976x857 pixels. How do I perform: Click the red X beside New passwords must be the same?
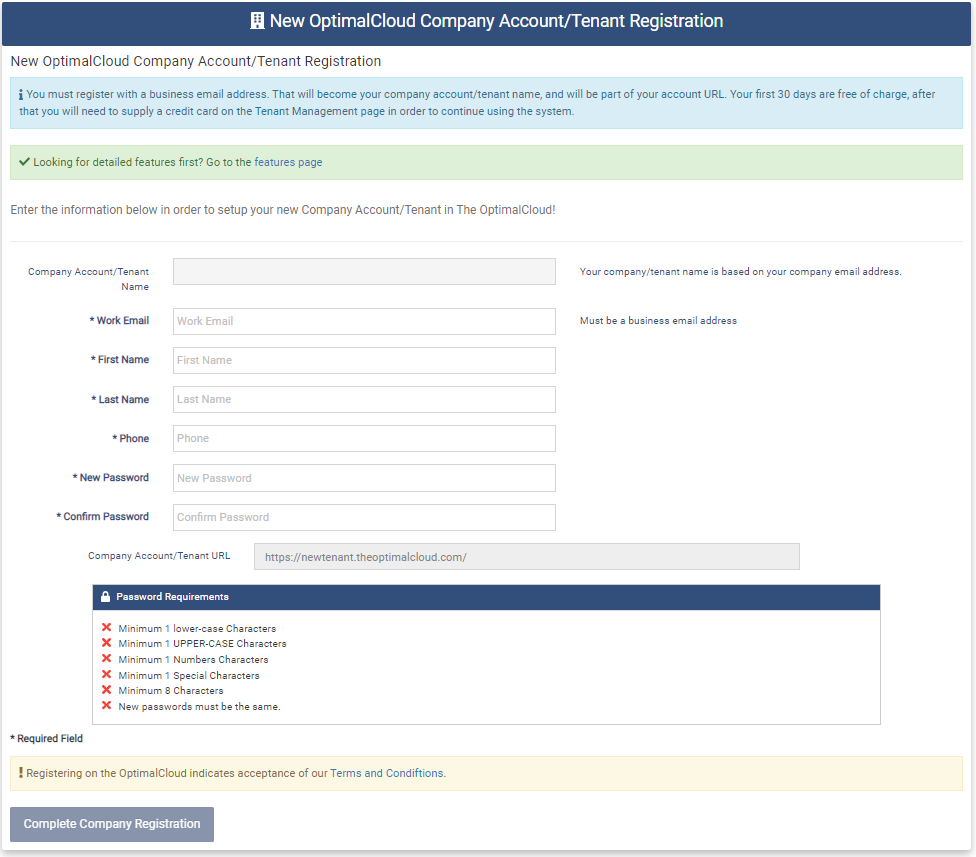[106, 706]
